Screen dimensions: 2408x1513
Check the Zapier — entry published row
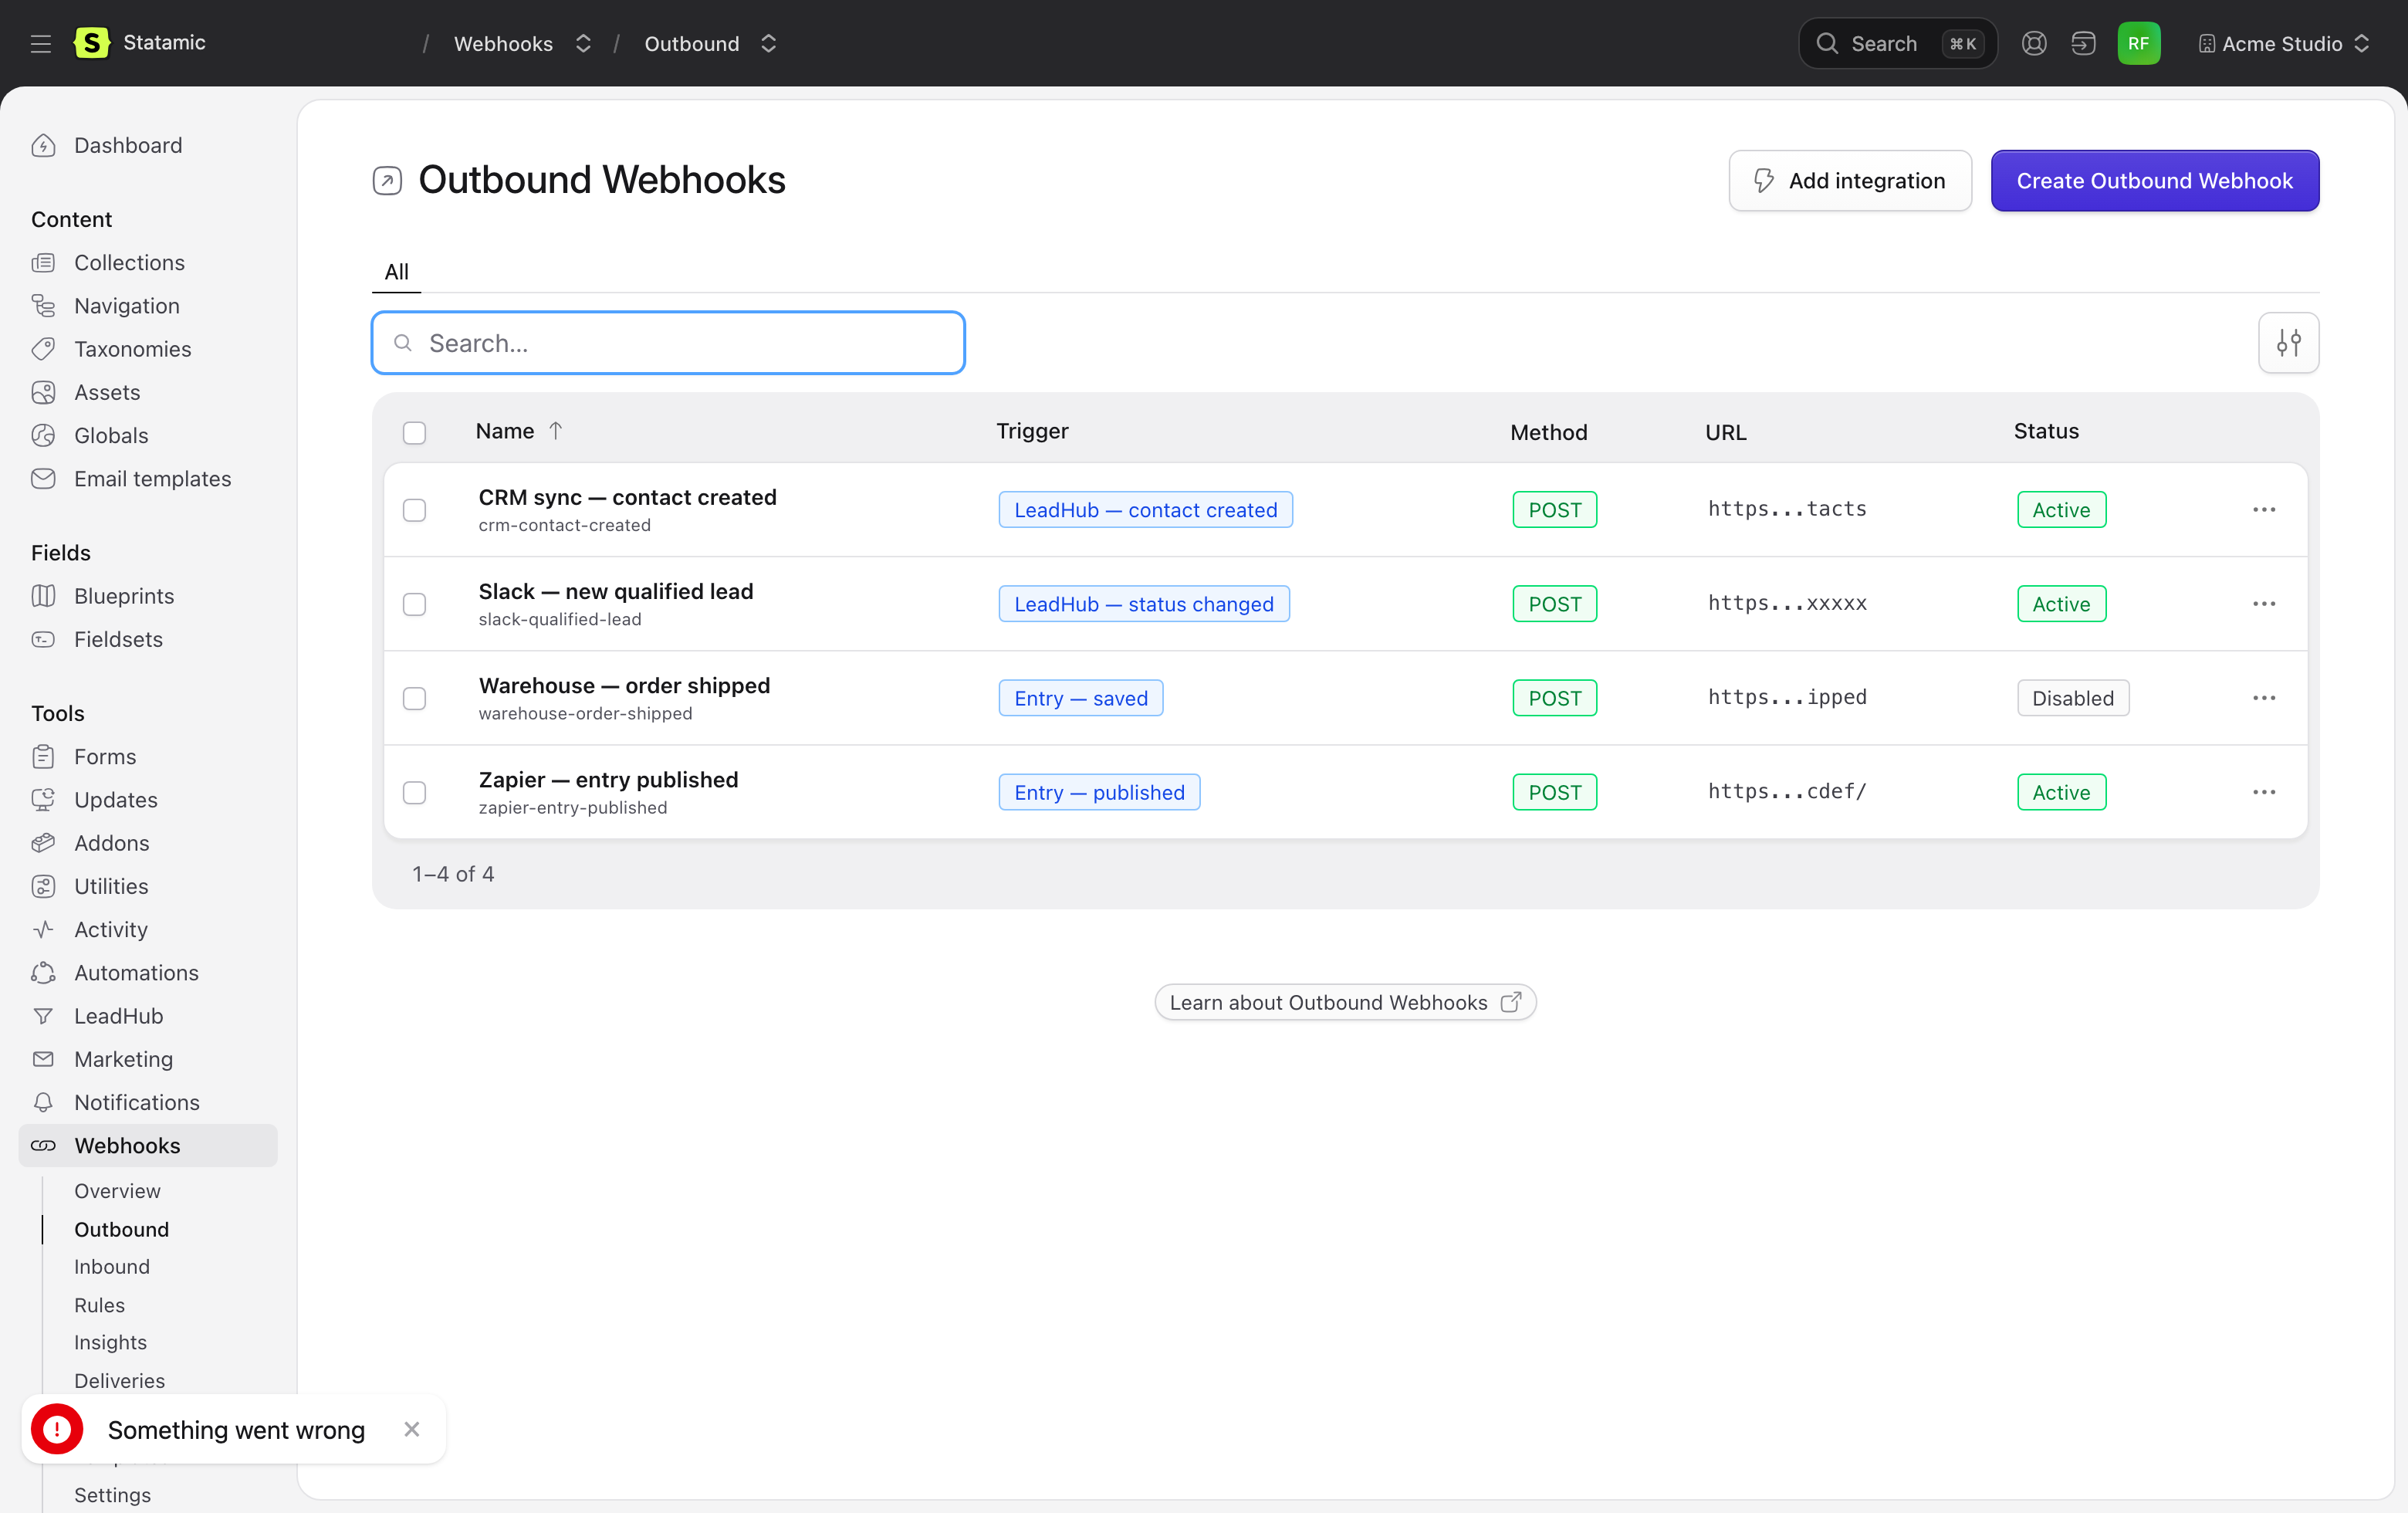coord(414,792)
